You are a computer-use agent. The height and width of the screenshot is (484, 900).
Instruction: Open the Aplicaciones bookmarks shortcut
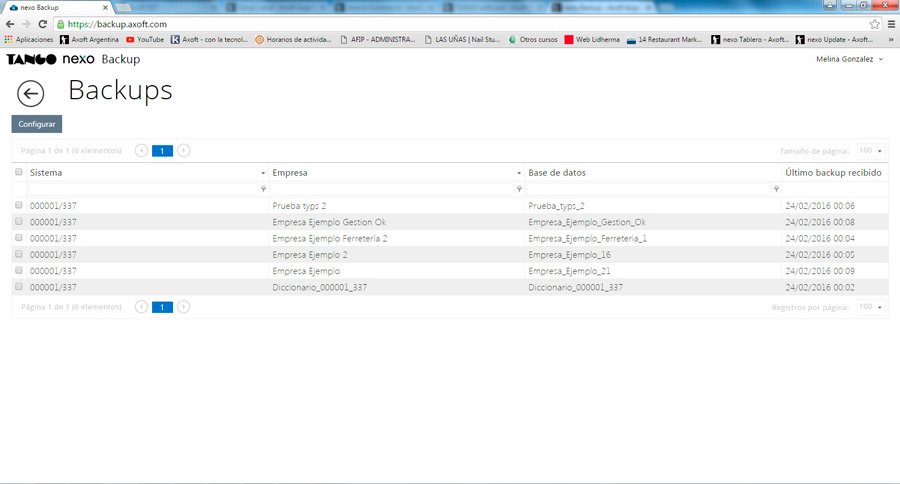tap(29, 40)
